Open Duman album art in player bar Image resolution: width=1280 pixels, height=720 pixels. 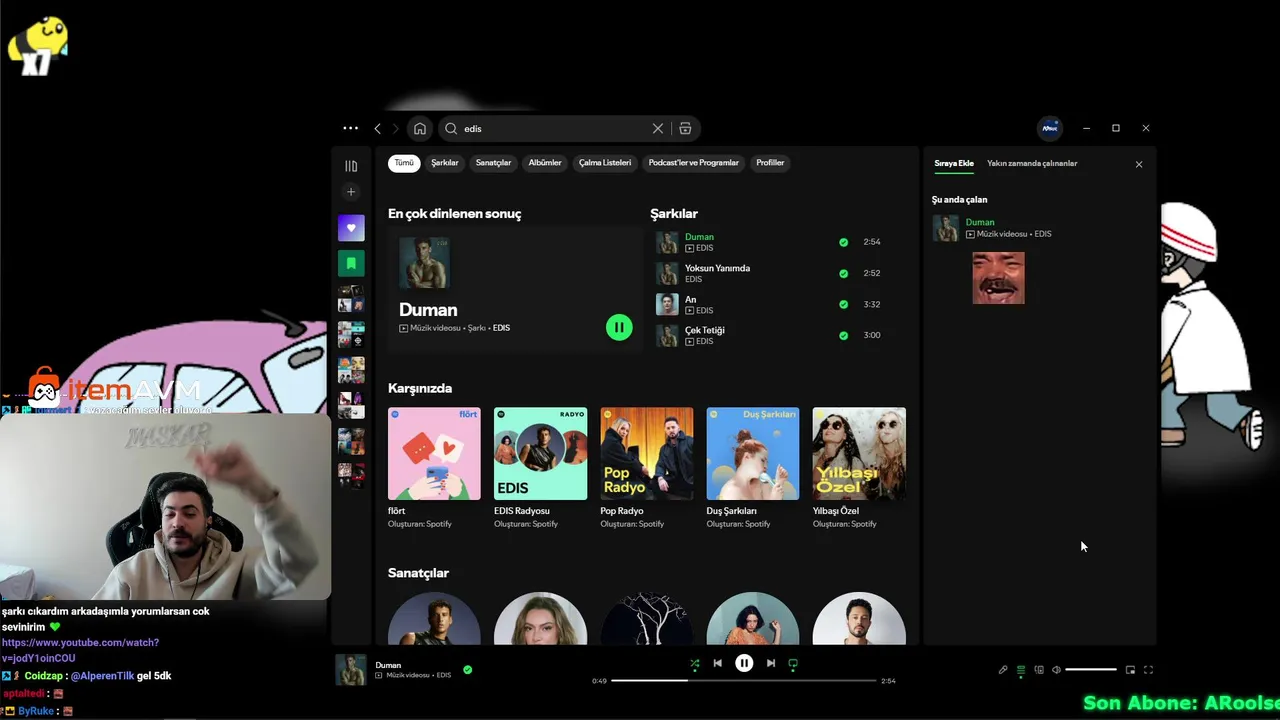[x=351, y=670]
